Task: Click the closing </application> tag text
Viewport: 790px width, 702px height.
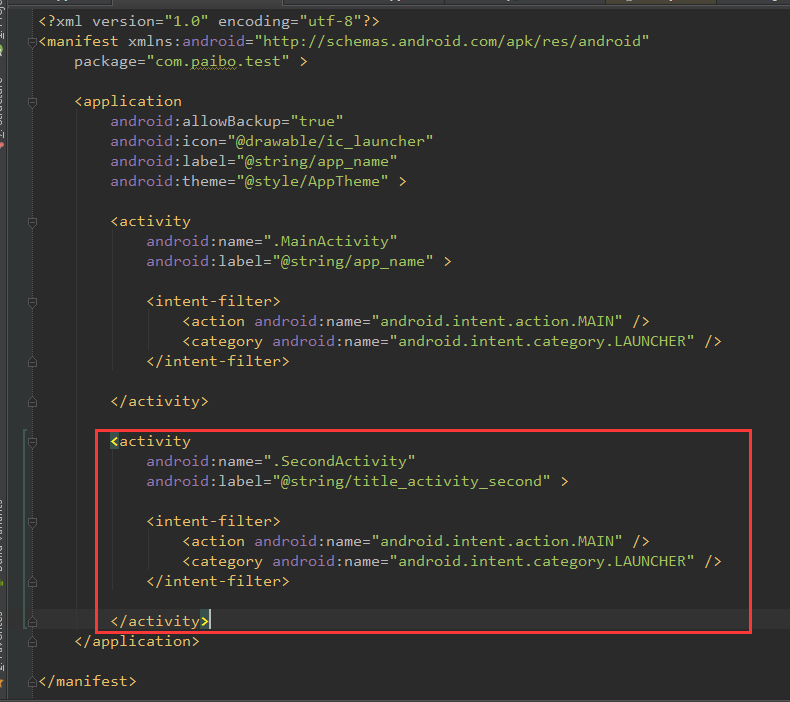Action: click(x=137, y=642)
